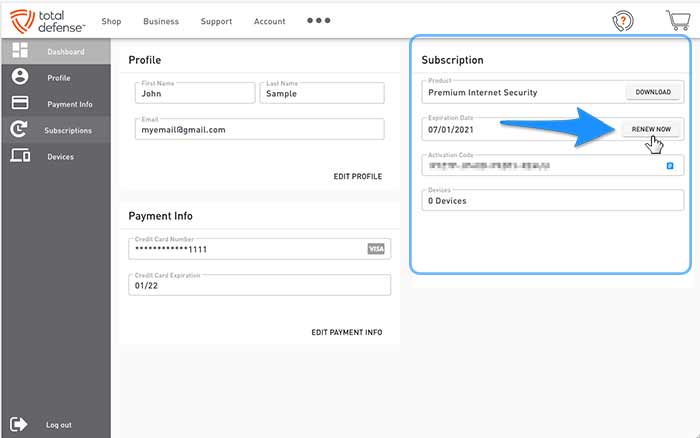This screenshot has height=438, width=700.
Task: Click the blurred Activation Code field
Action: point(553,165)
